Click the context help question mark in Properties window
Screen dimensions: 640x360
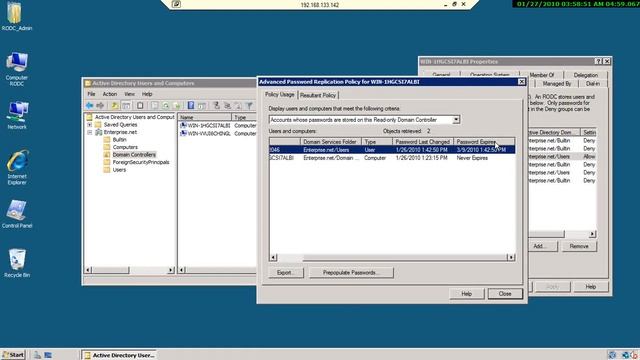coord(598,61)
